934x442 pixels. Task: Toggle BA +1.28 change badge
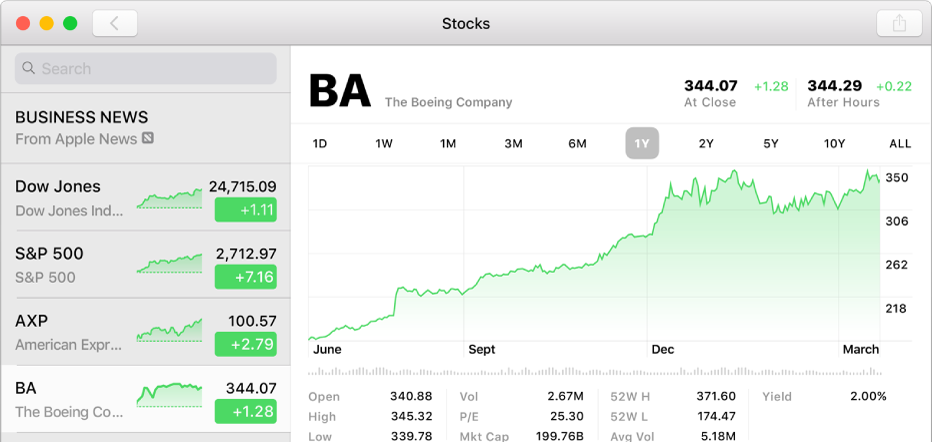click(x=245, y=412)
